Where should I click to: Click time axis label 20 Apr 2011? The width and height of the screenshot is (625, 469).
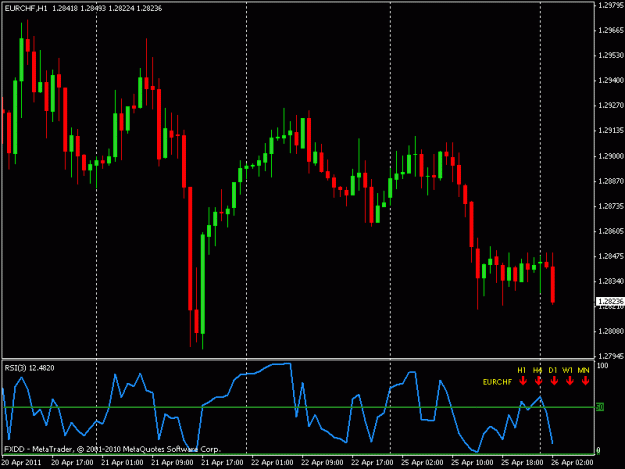[x=21, y=463]
